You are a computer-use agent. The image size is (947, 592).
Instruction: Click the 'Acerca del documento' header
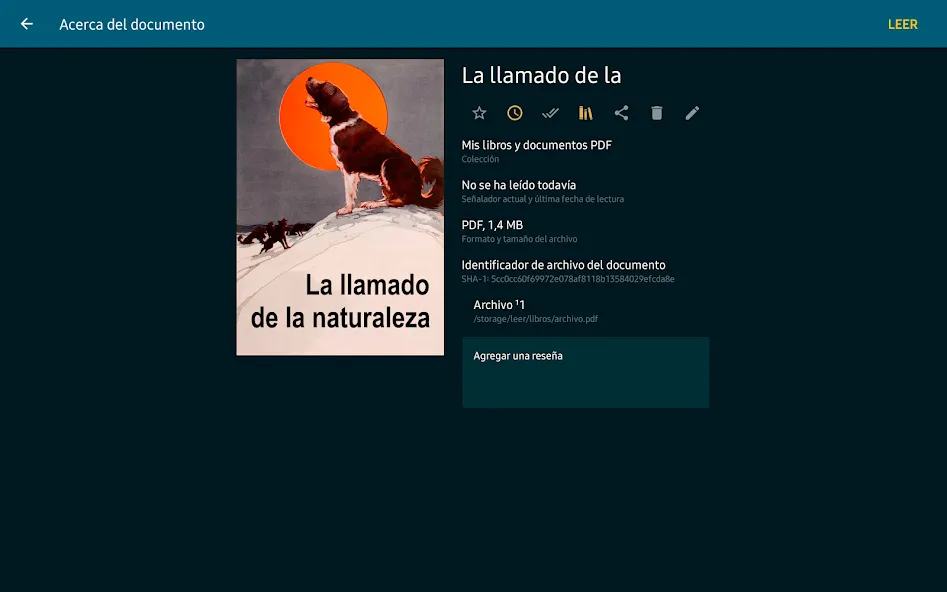click(132, 24)
